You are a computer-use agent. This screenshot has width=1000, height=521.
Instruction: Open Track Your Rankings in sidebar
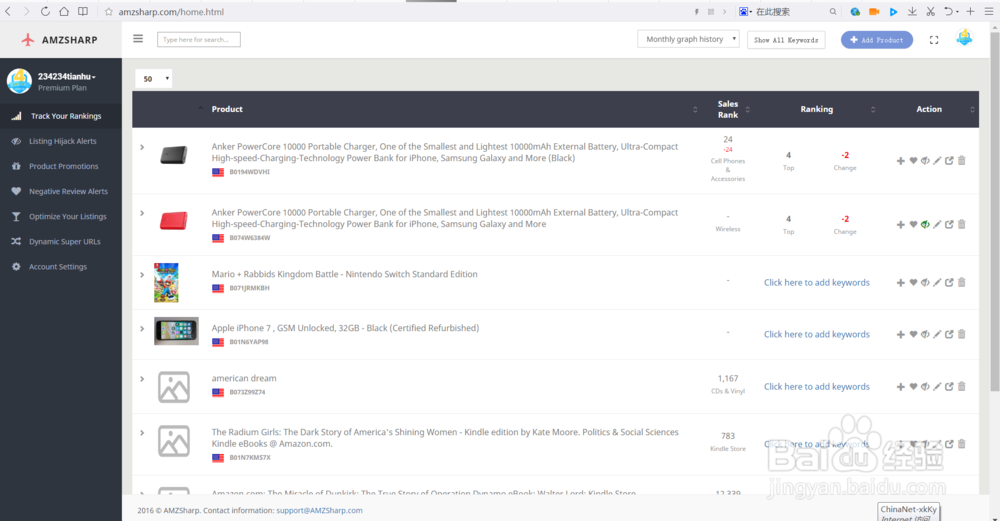[x=61, y=116]
